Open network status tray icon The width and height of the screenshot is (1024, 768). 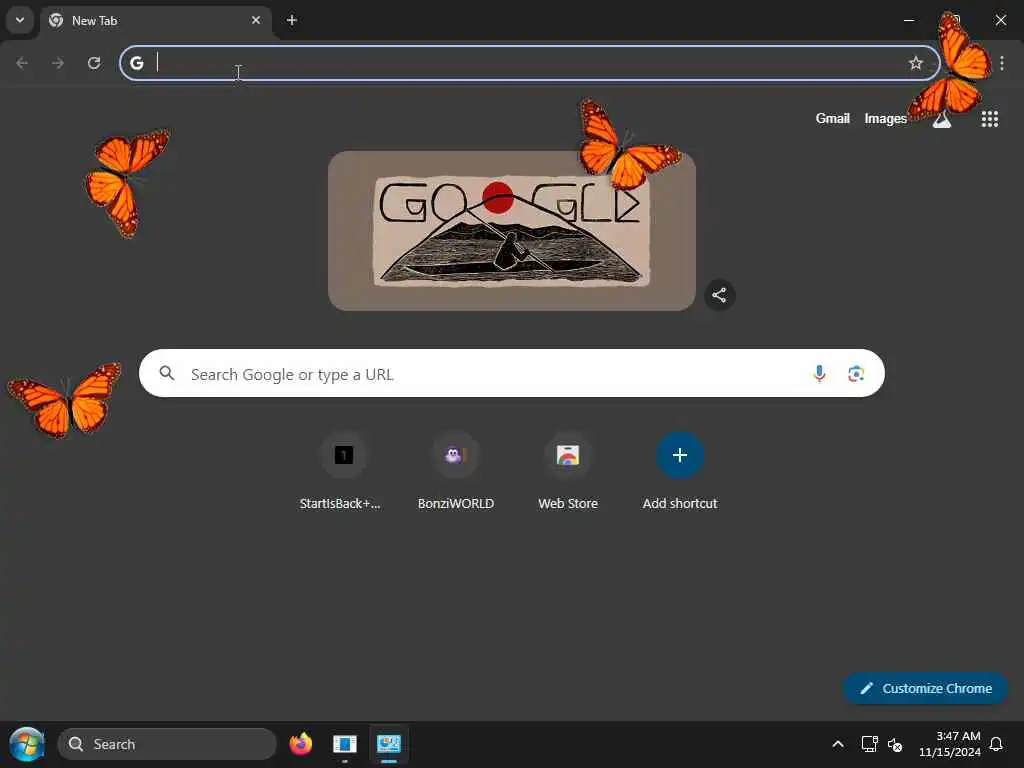click(x=869, y=744)
